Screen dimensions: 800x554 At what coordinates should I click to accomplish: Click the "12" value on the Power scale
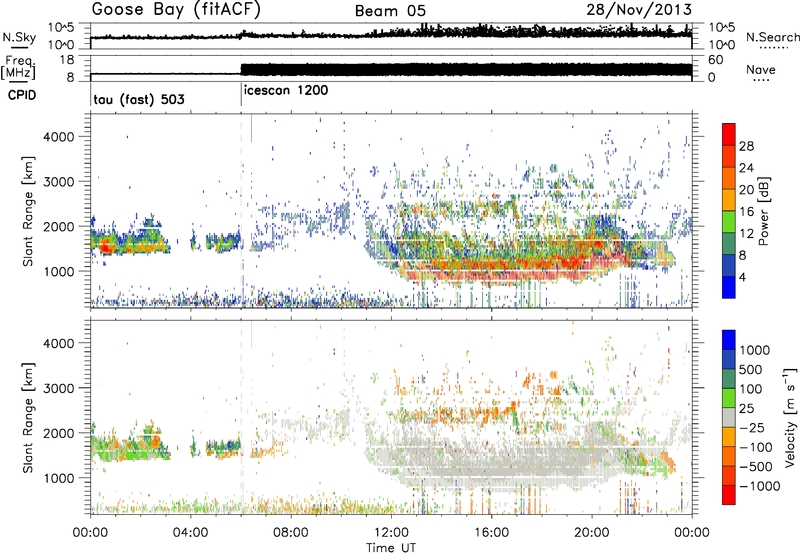click(746, 234)
